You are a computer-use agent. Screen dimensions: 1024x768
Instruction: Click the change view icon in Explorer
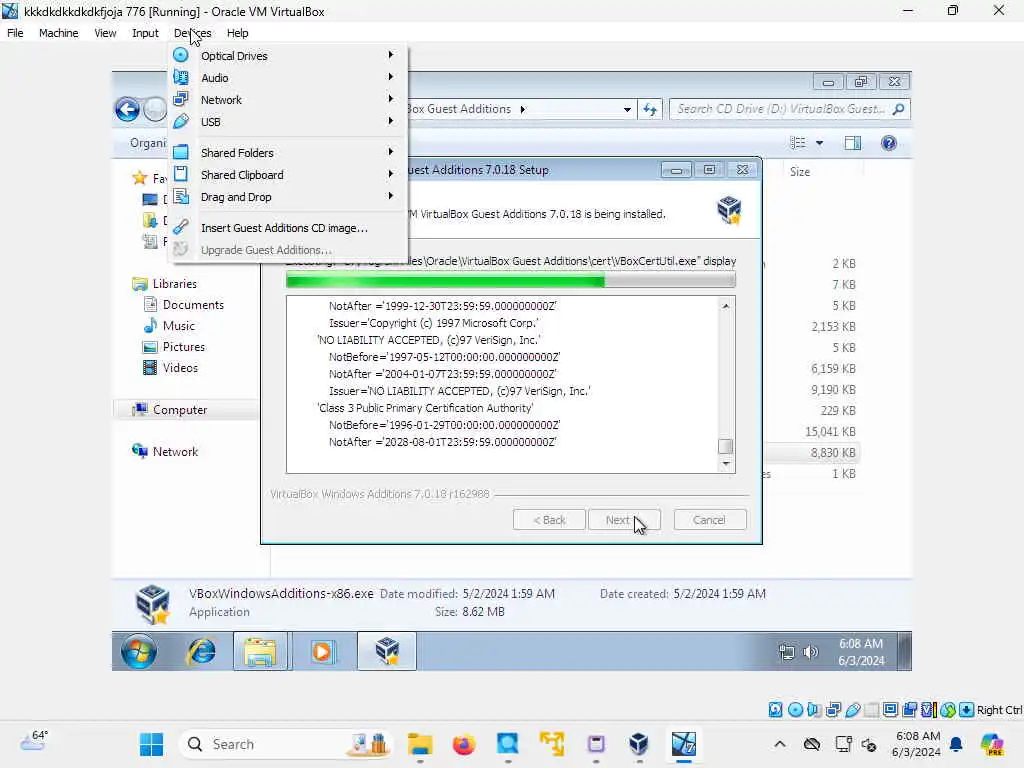[798, 143]
